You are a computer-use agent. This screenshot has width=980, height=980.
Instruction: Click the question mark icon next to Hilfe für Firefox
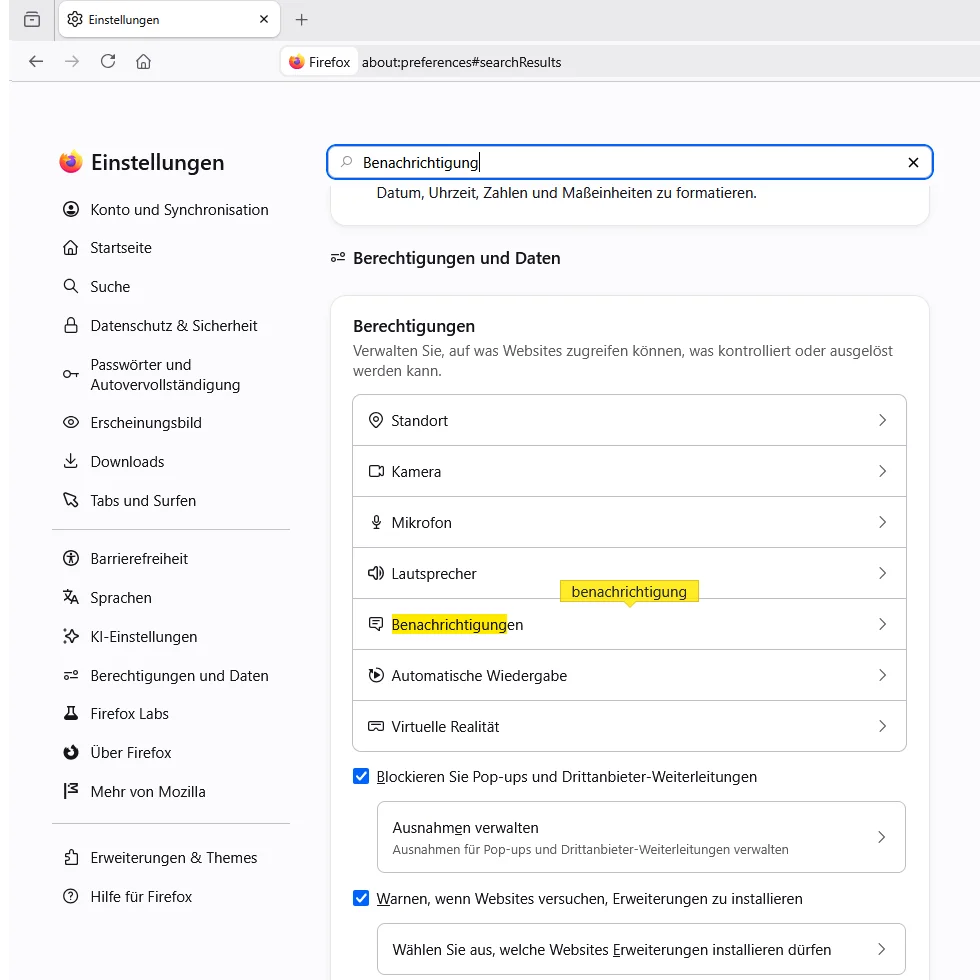click(71, 896)
